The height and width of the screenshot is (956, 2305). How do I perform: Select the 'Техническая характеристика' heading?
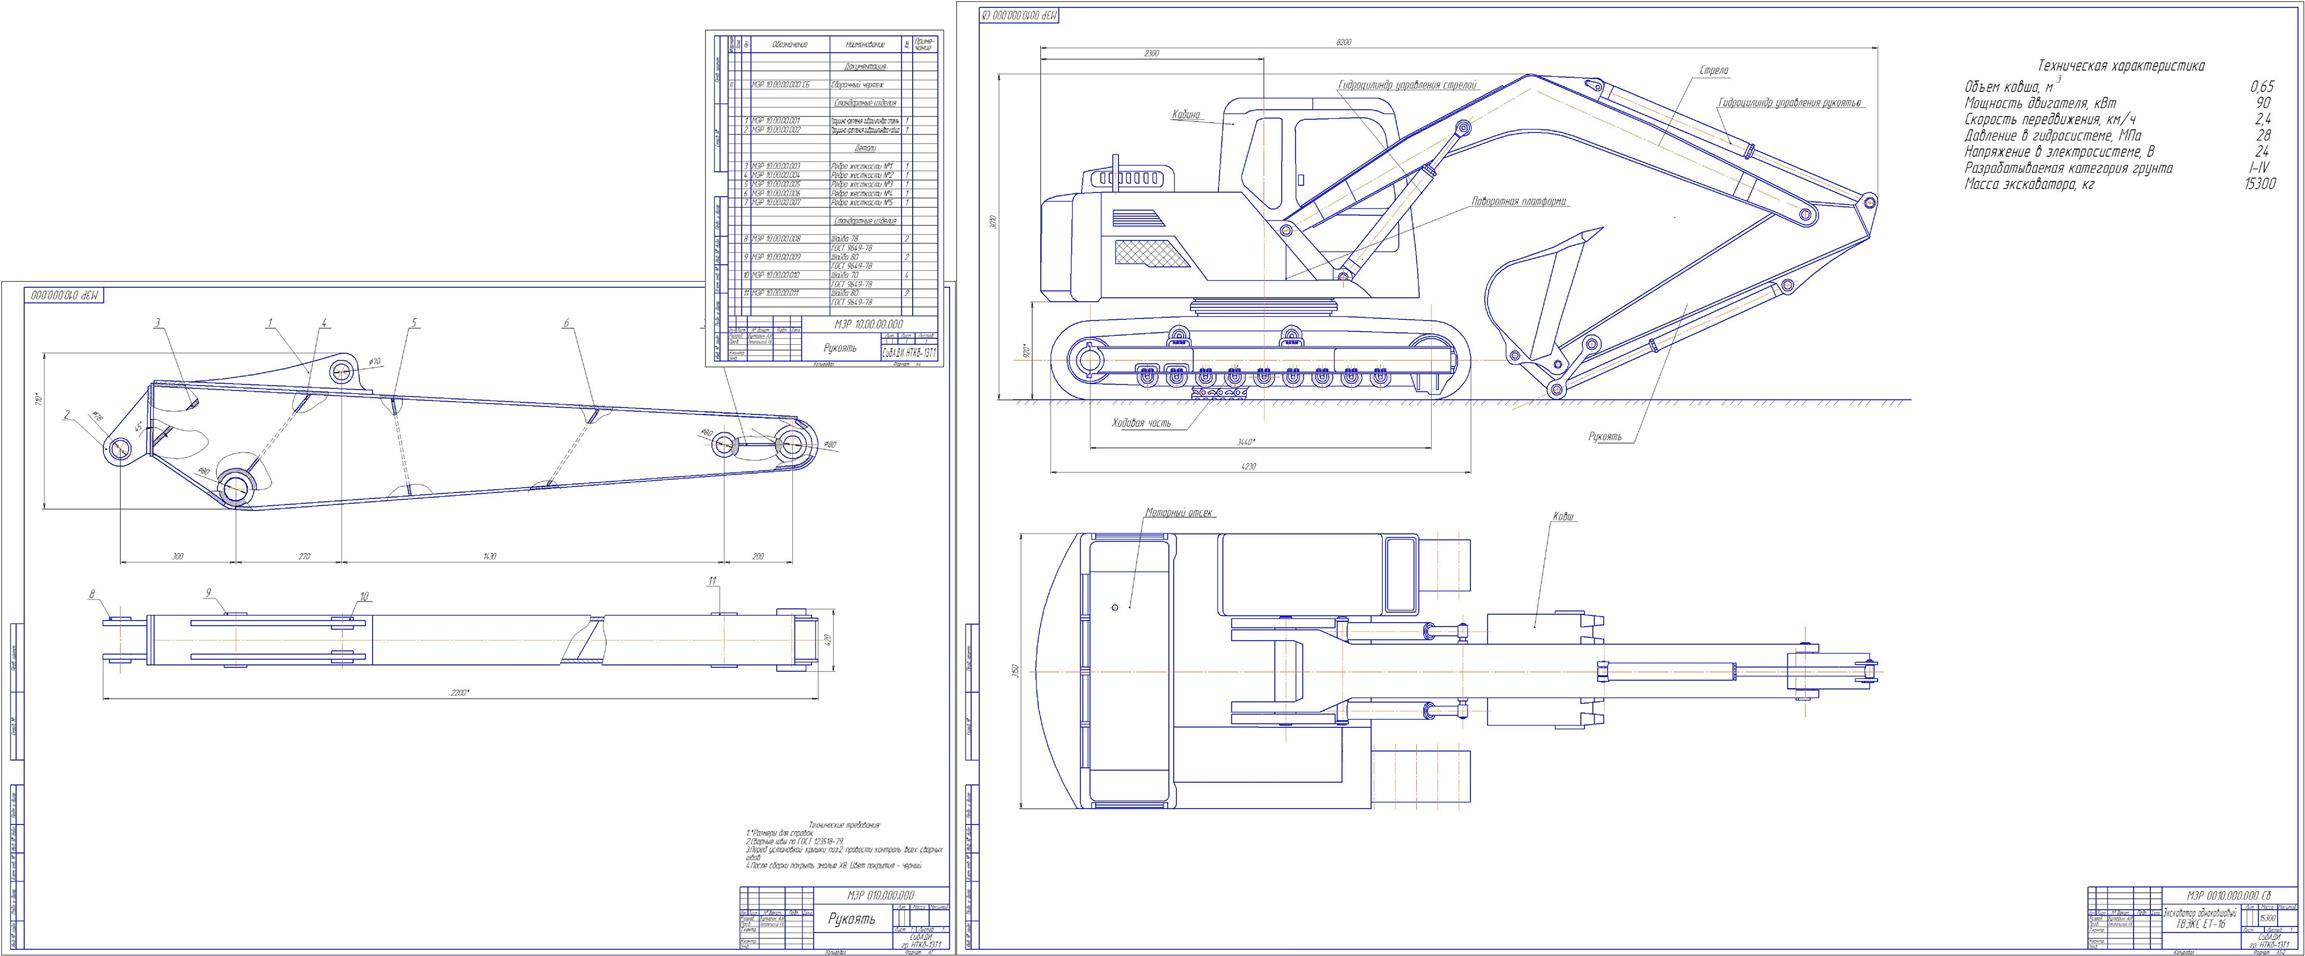pyautogui.click(x=2120, y=66)
